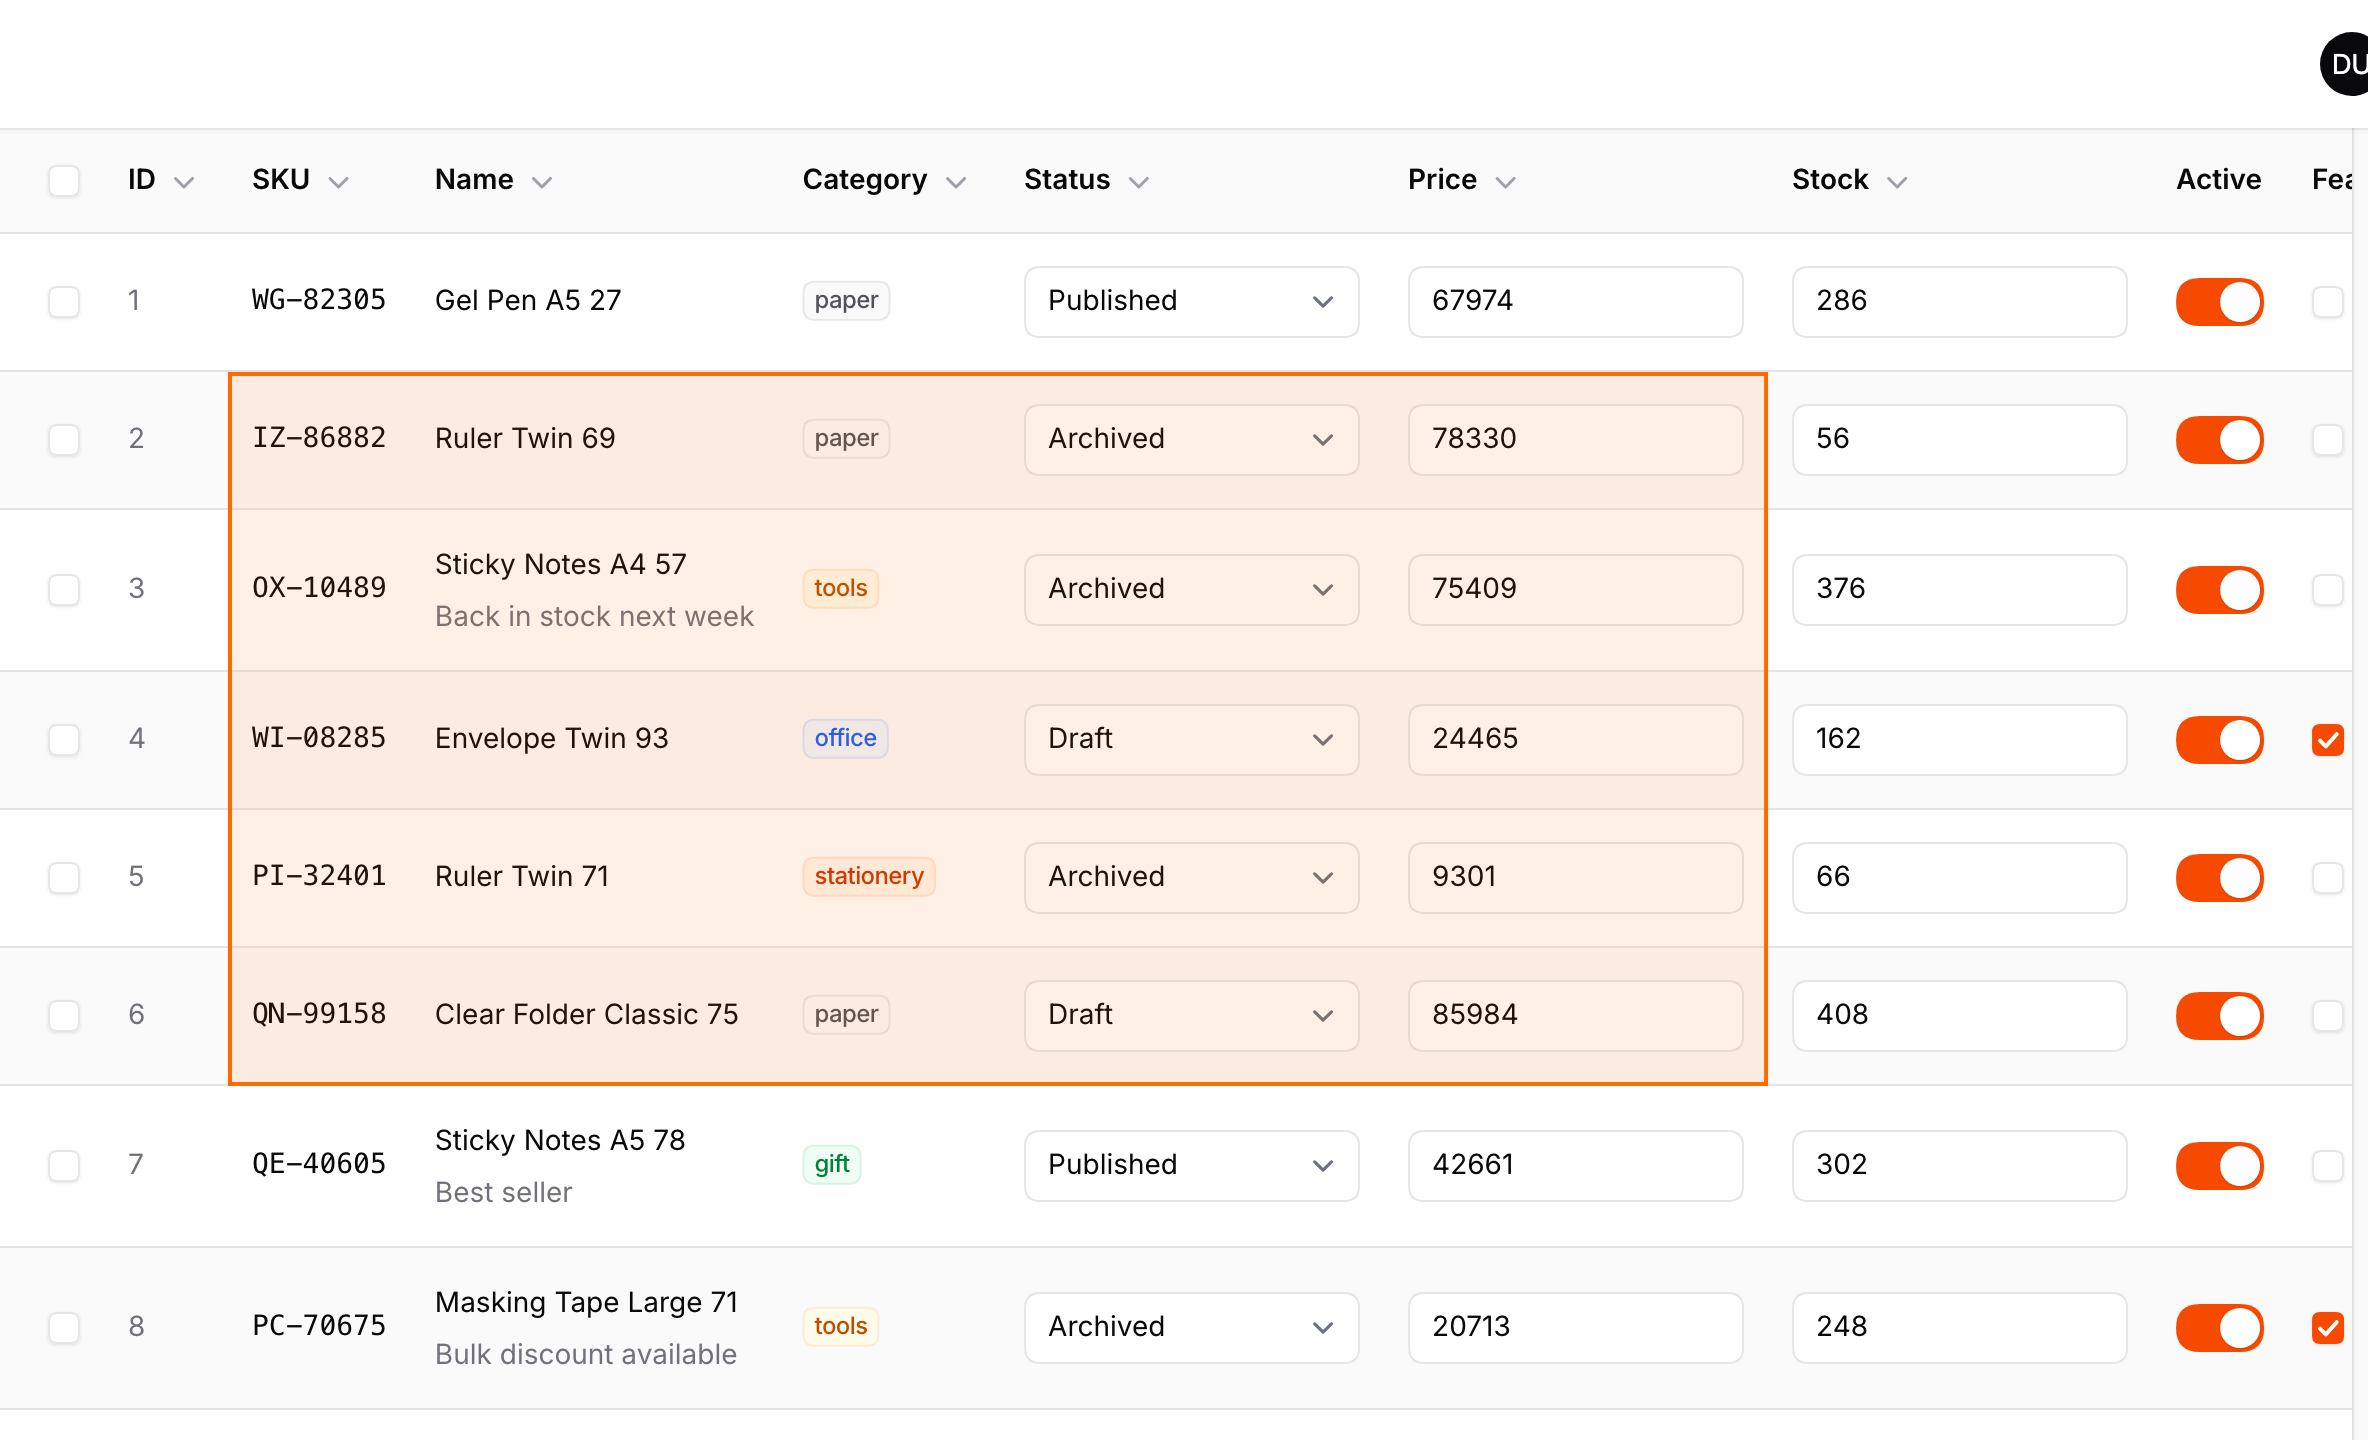Click the gift category tag
Viewport: 2368px width, 1440px height.
[x=831, y=1164]
